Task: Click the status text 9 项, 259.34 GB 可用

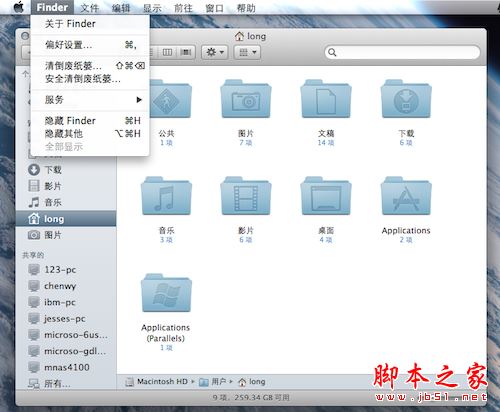Action: (x=251, y=397)
